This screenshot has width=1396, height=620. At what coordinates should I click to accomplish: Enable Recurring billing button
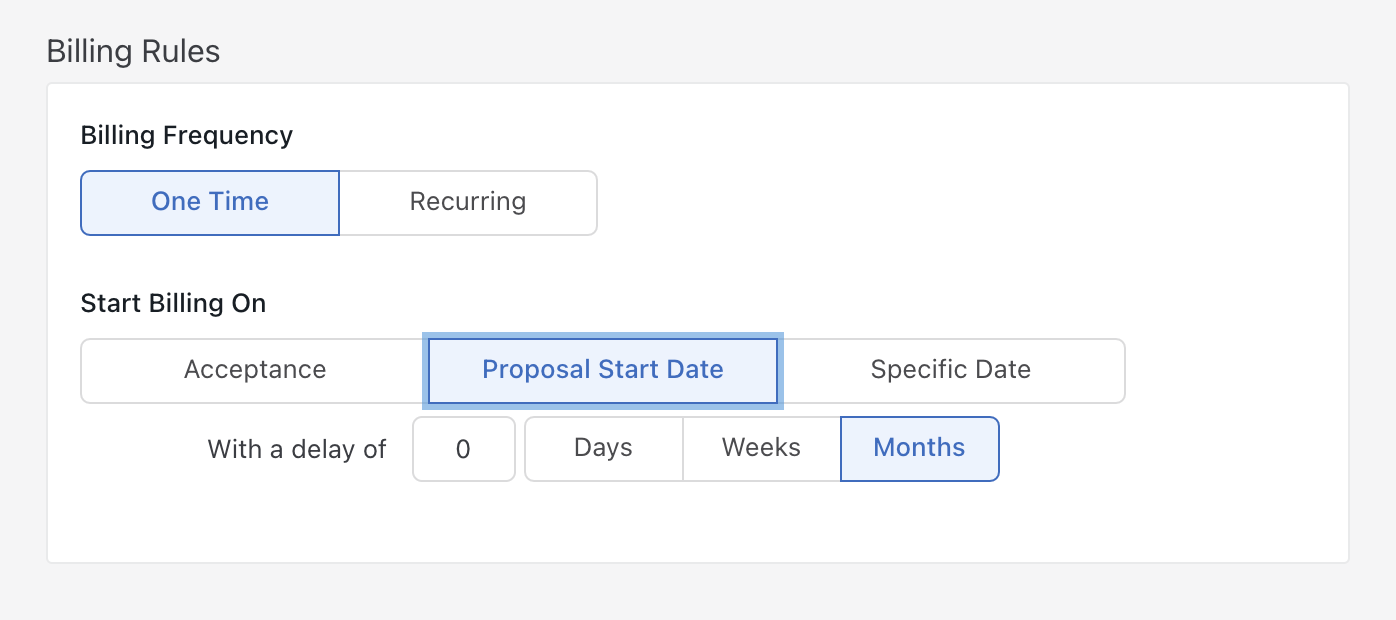coord(468,202)
